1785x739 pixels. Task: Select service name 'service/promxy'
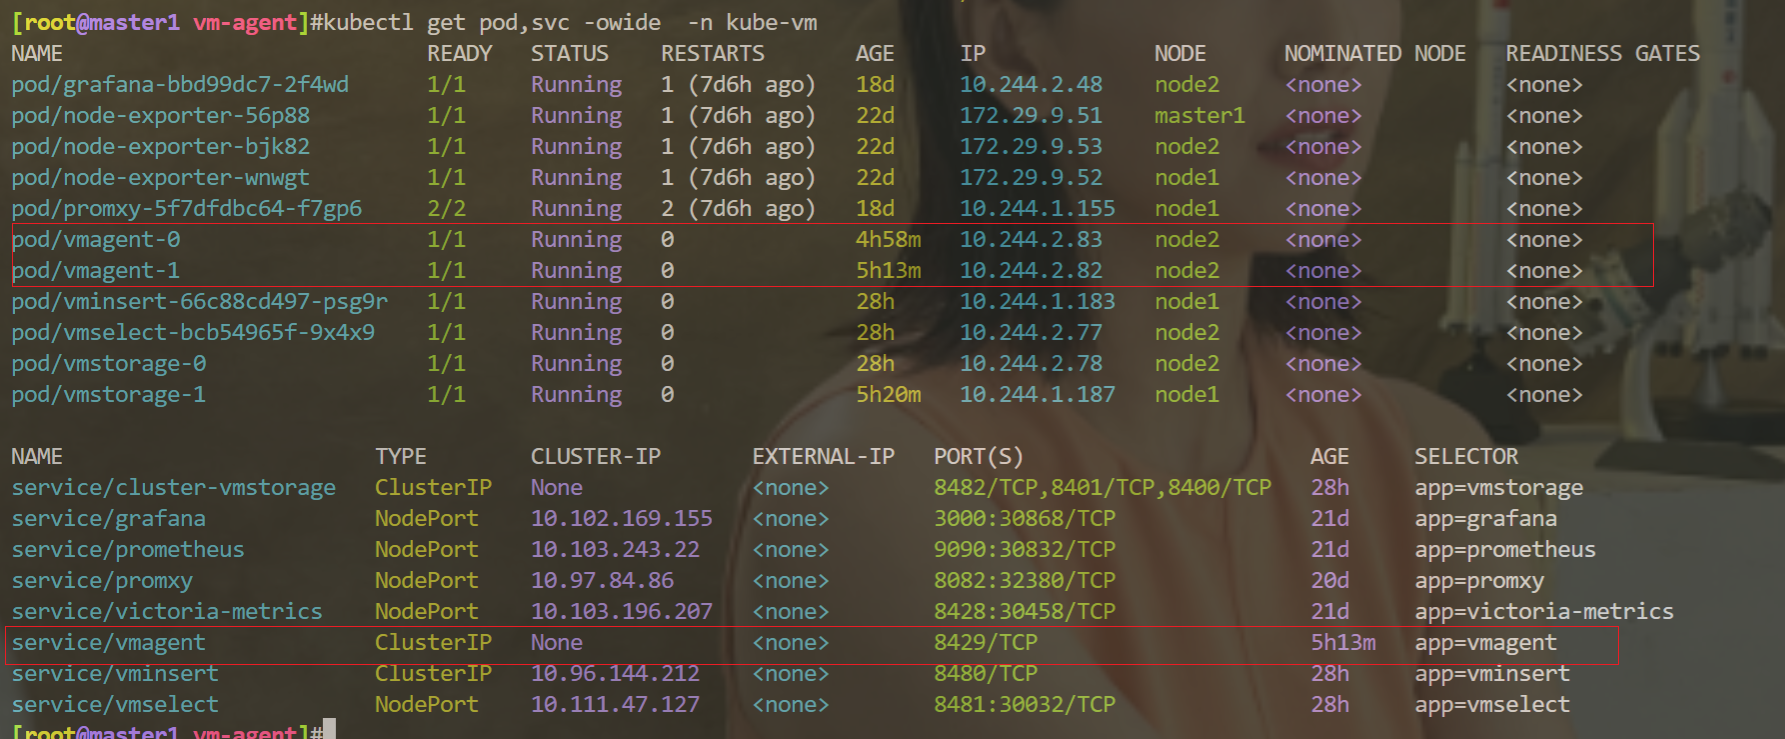pos(102,581)
